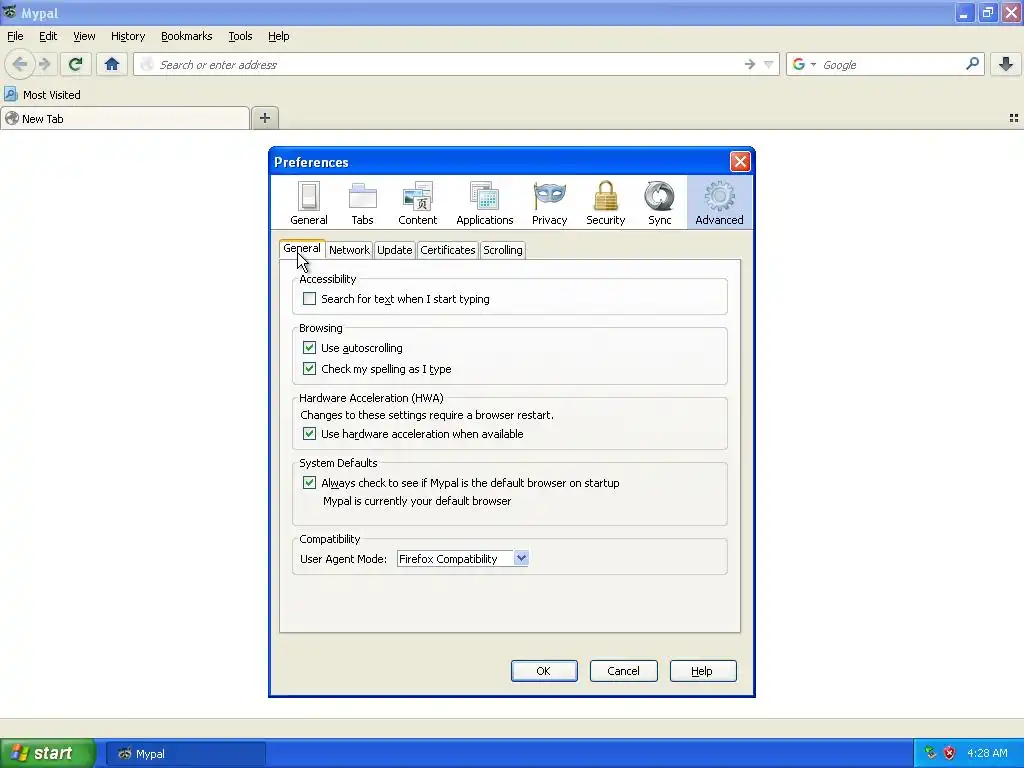Toggle Use autoscrolling checkbox

310,347
